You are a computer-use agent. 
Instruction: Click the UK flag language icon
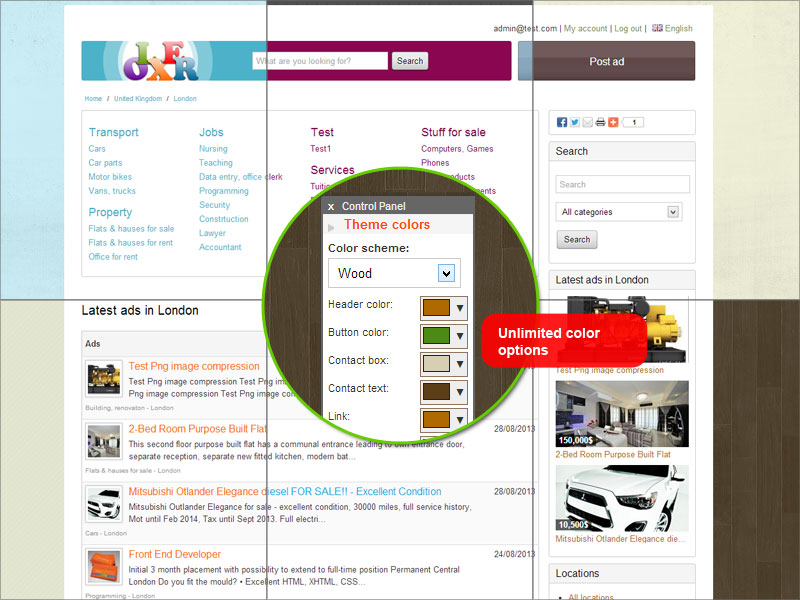(x=657, y=28)
